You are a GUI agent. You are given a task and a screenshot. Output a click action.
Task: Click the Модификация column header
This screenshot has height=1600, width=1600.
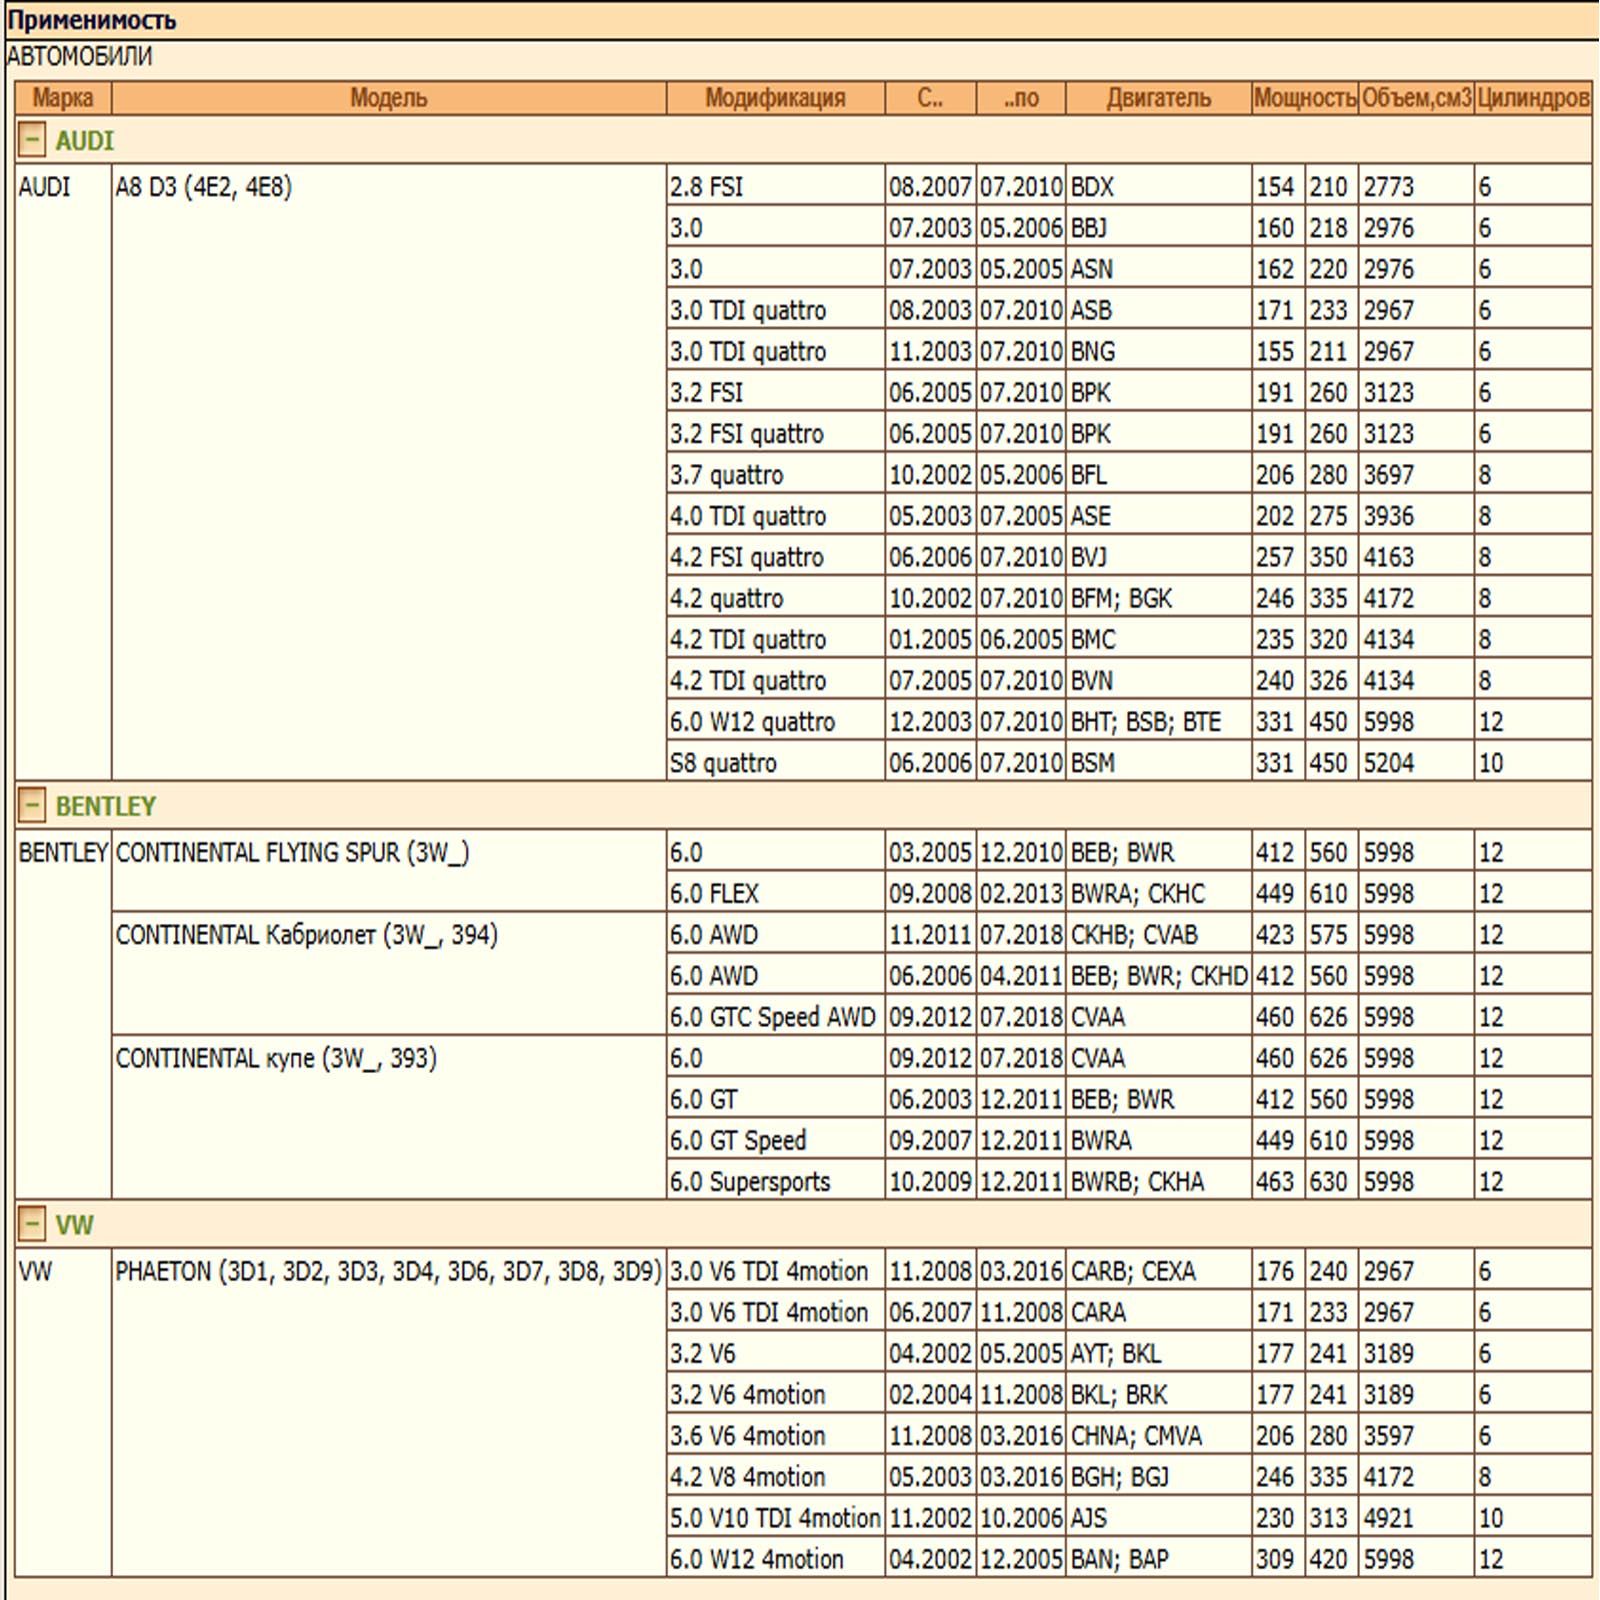coord(775,98)
